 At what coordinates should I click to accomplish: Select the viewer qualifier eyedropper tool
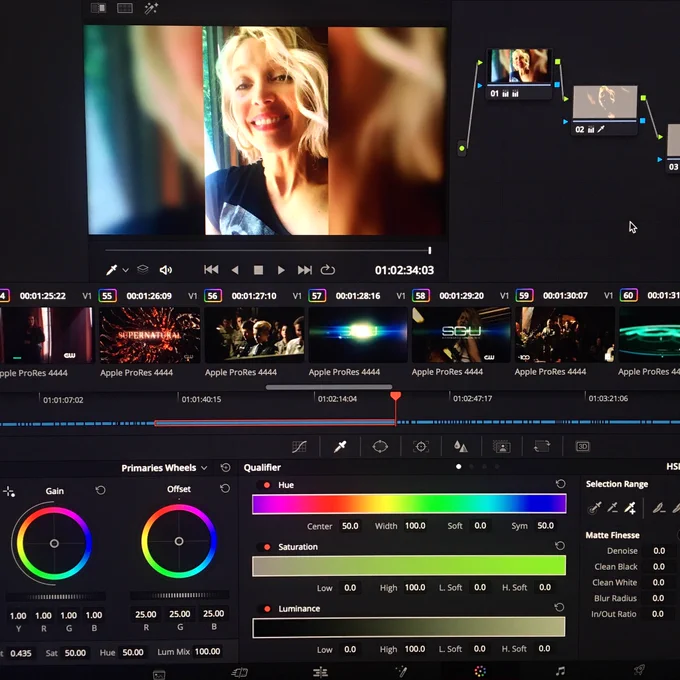pyautogui.click(x=111, y=270)
